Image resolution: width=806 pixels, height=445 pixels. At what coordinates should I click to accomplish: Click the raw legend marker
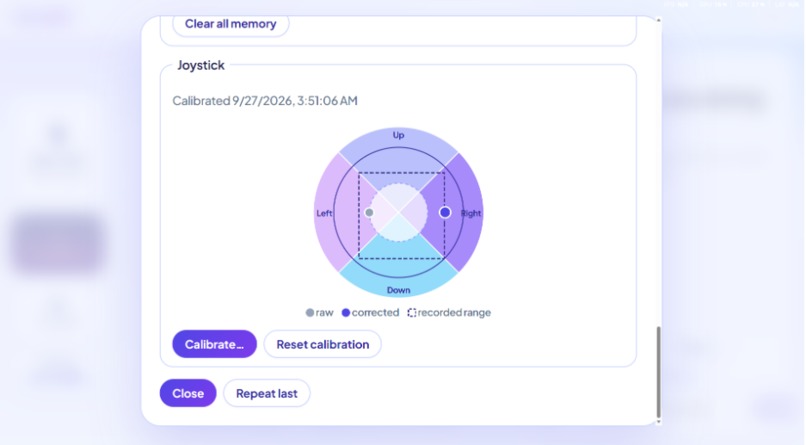coord(309,312)
